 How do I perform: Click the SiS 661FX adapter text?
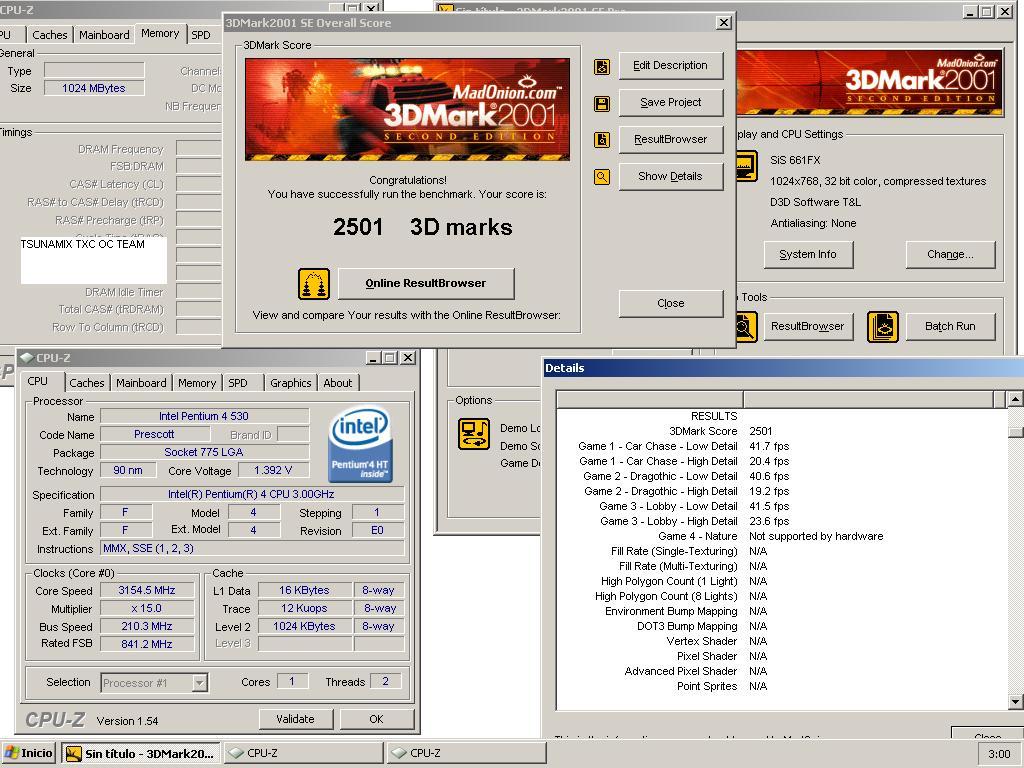click(x=795, y=160)
